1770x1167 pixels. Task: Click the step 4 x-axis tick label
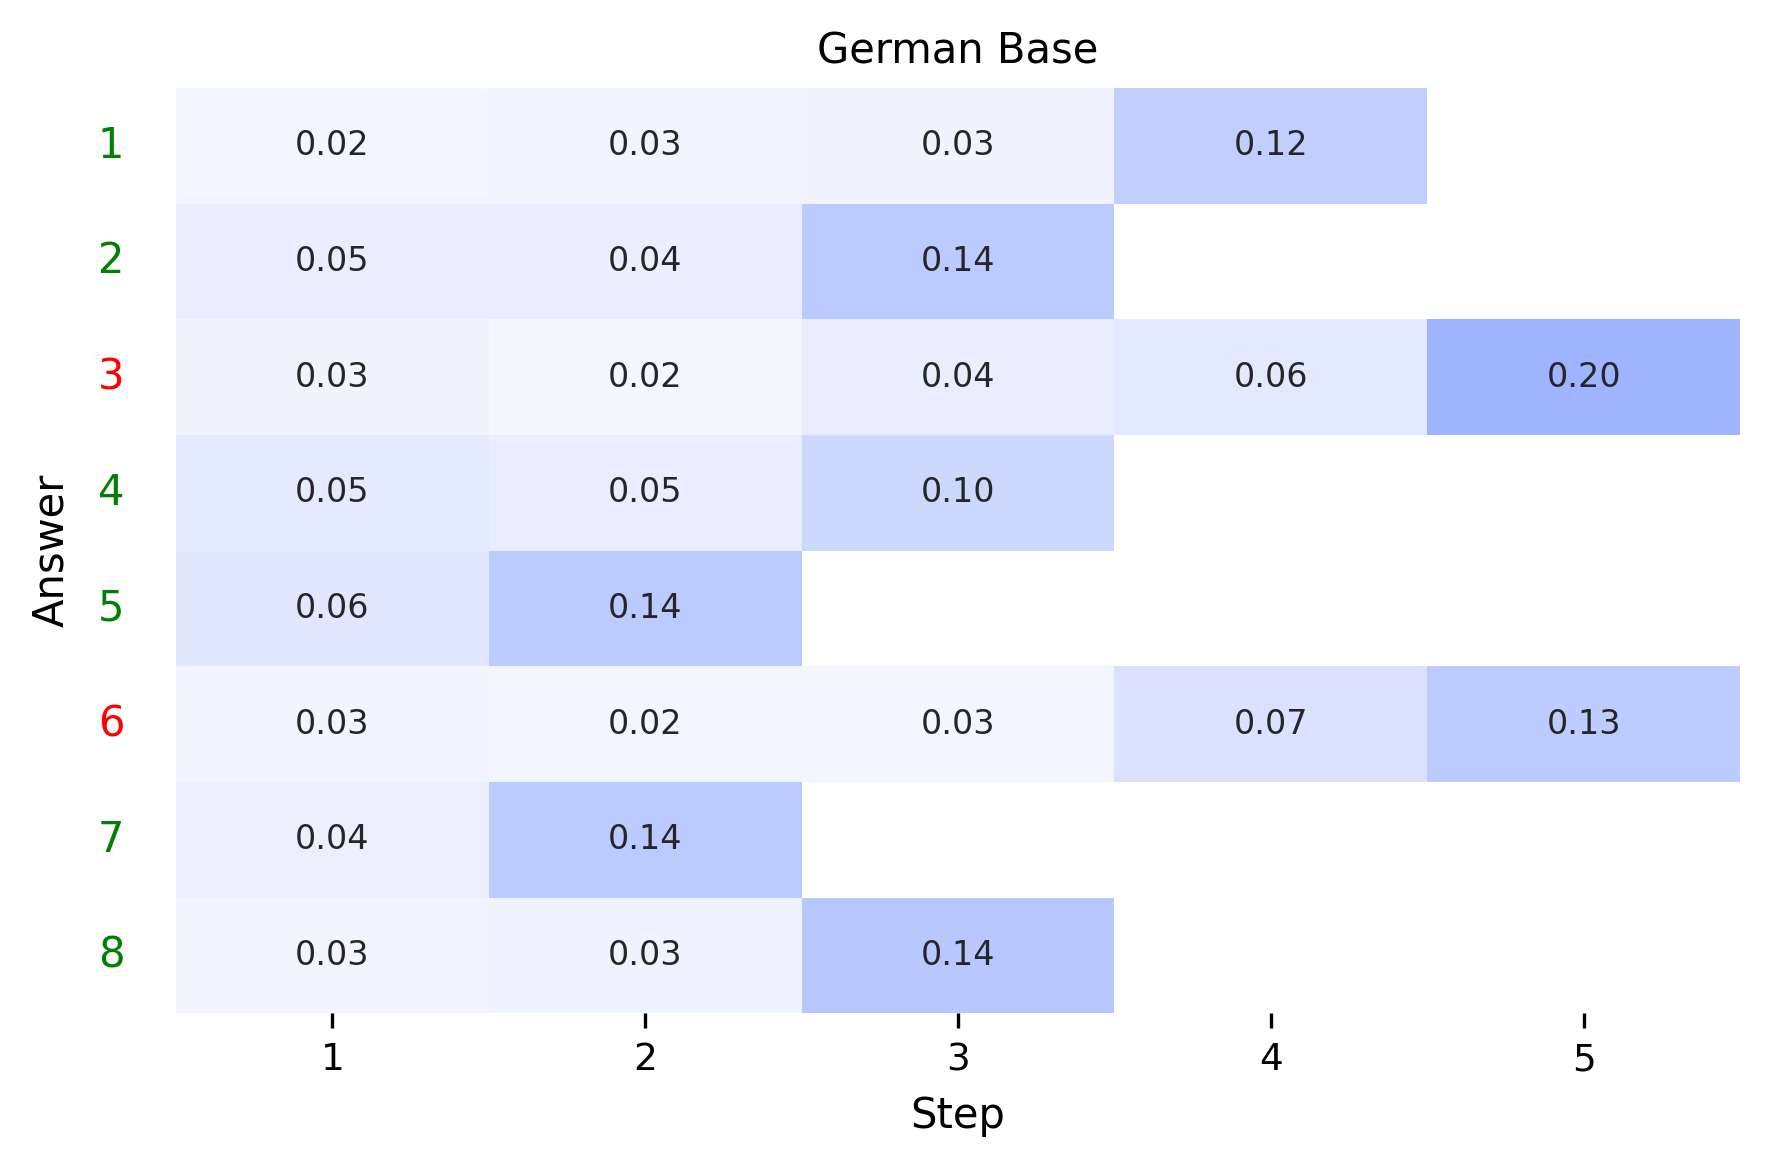click(x=1270, y=1058)
